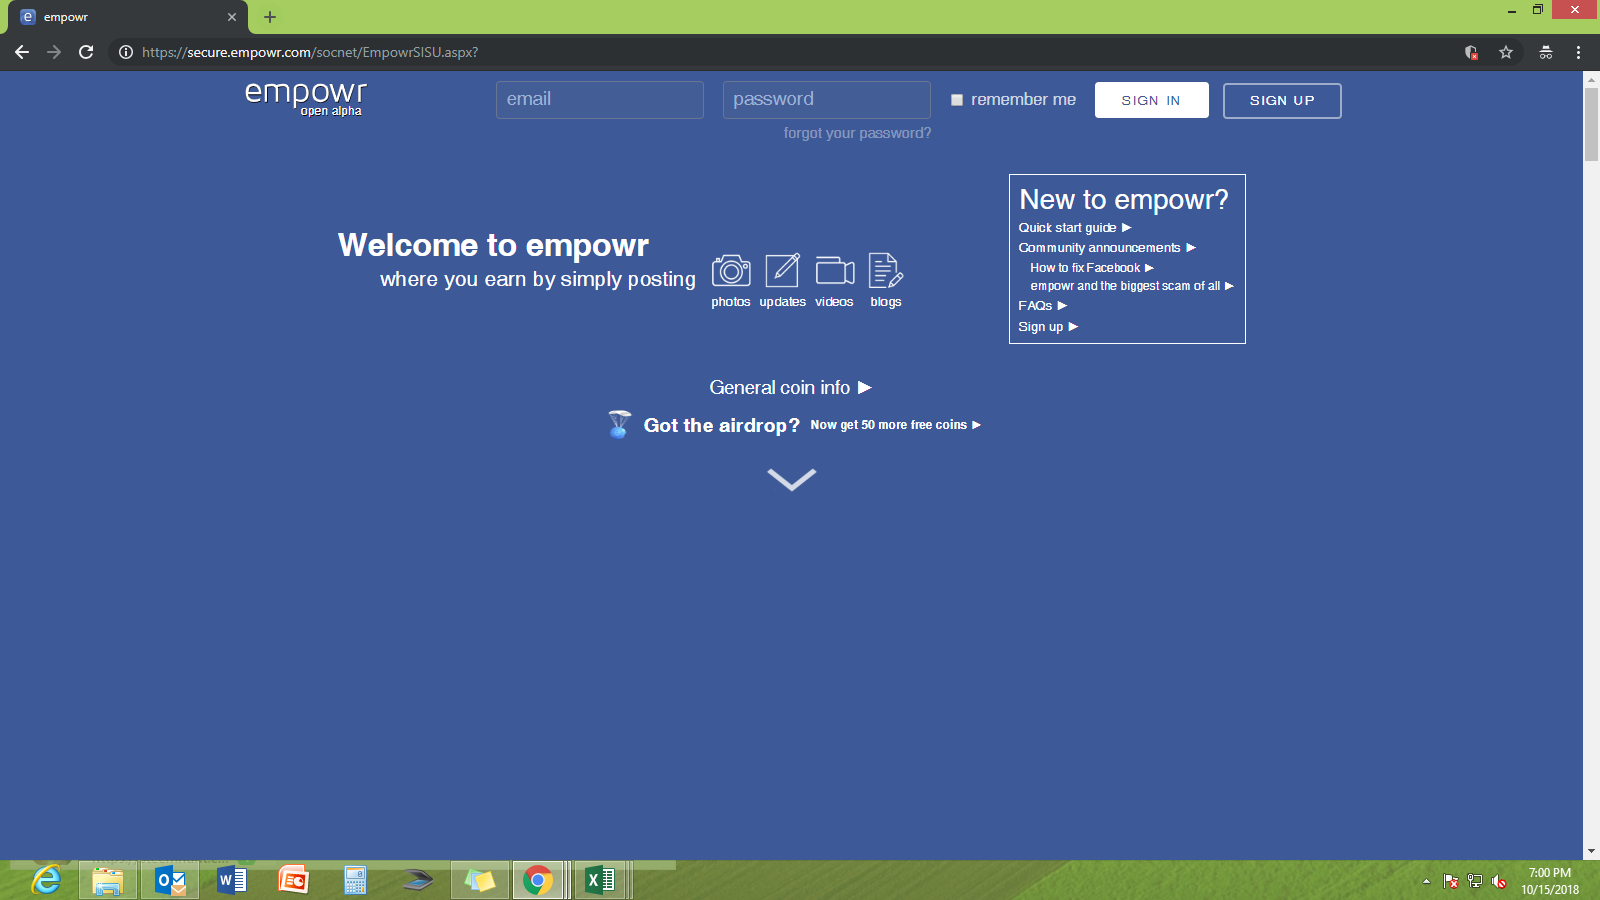
Task: Open the Community announcements link
Action: point(1107,248)
